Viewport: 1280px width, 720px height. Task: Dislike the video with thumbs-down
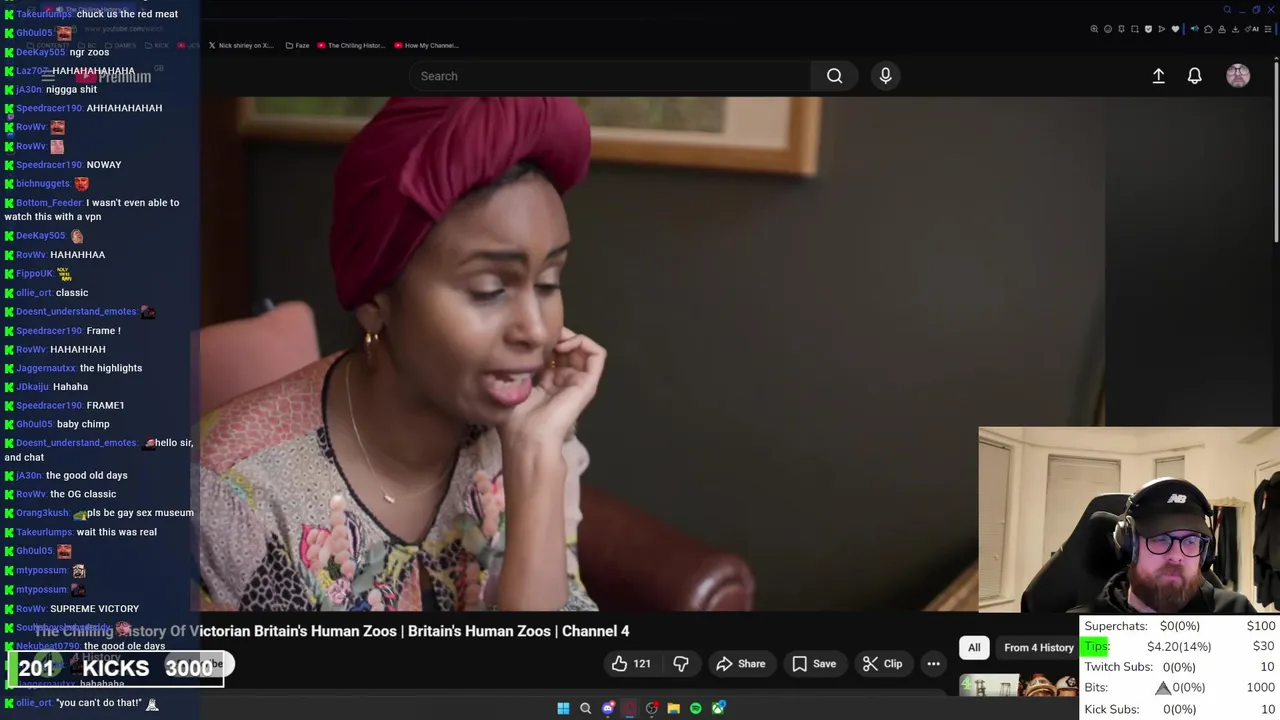click(x=681, y=664)
